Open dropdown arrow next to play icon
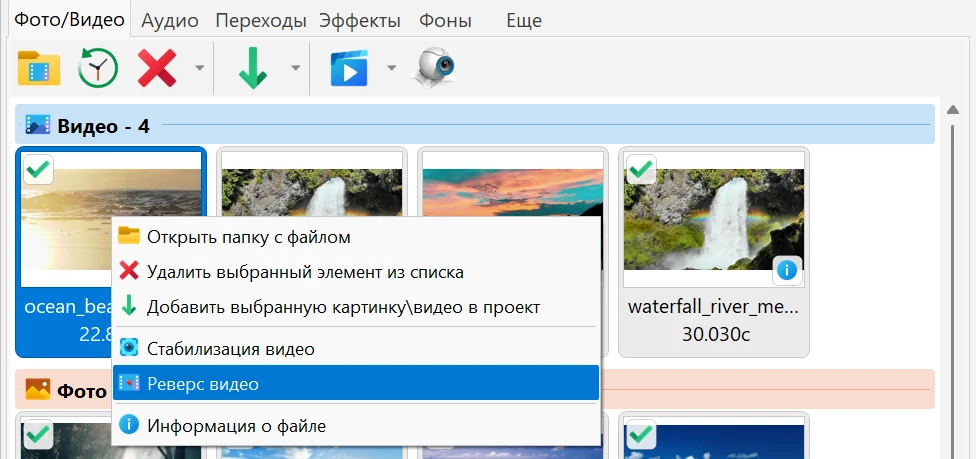The width and height of the screenshot is (976, 459). click(392, 67)
